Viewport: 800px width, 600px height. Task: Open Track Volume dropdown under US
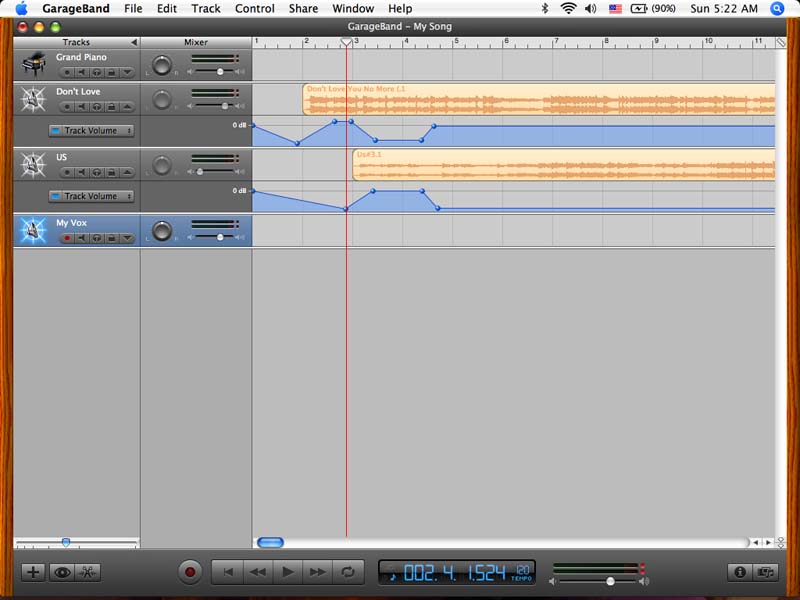click(91, 196)
